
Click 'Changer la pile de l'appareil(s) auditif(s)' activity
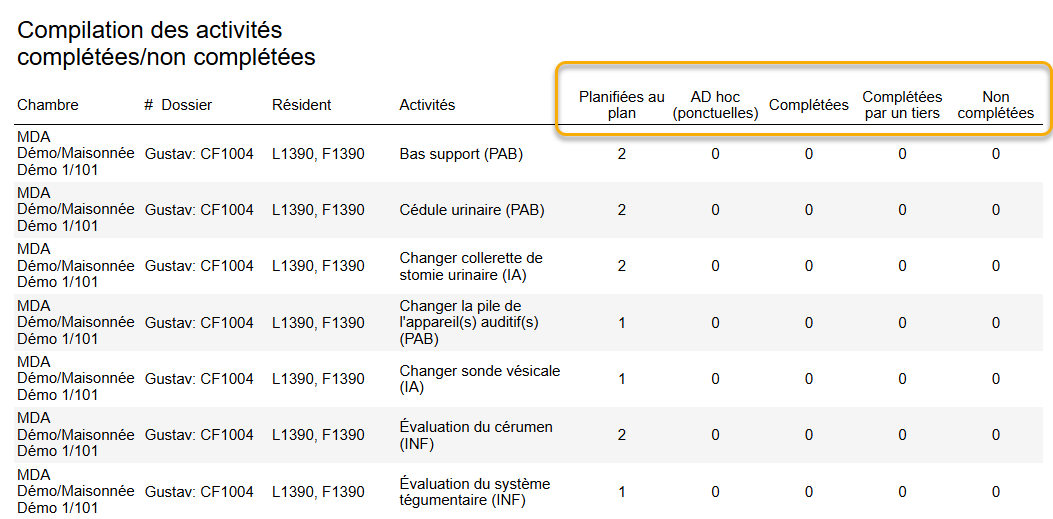pyautogui.click(x=461, y=323)
